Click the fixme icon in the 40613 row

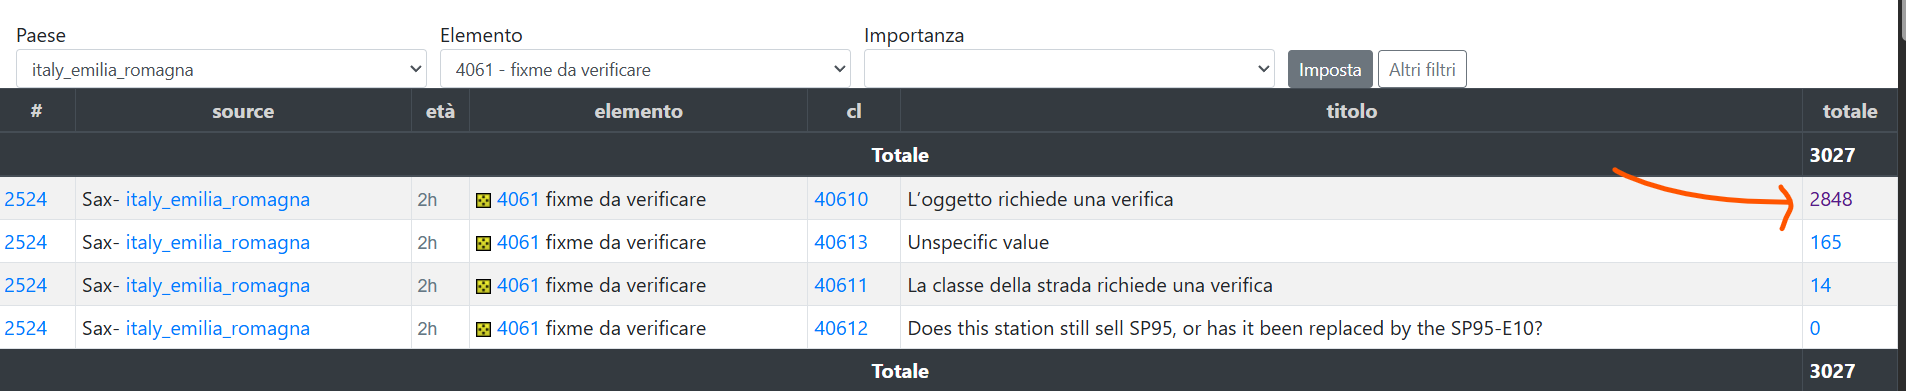483,243
